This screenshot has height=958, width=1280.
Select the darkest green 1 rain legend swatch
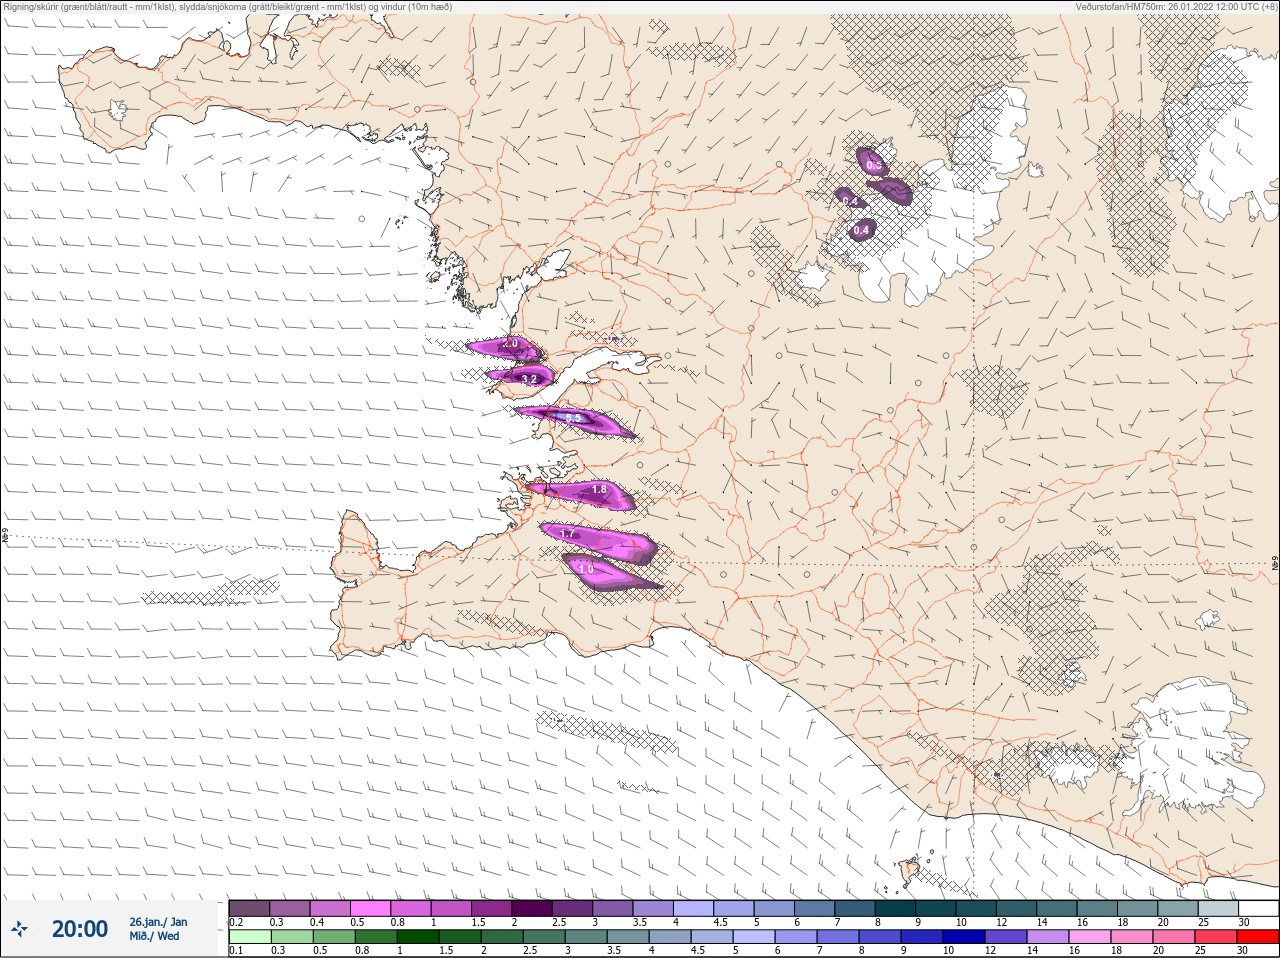[x=418, y=937]
